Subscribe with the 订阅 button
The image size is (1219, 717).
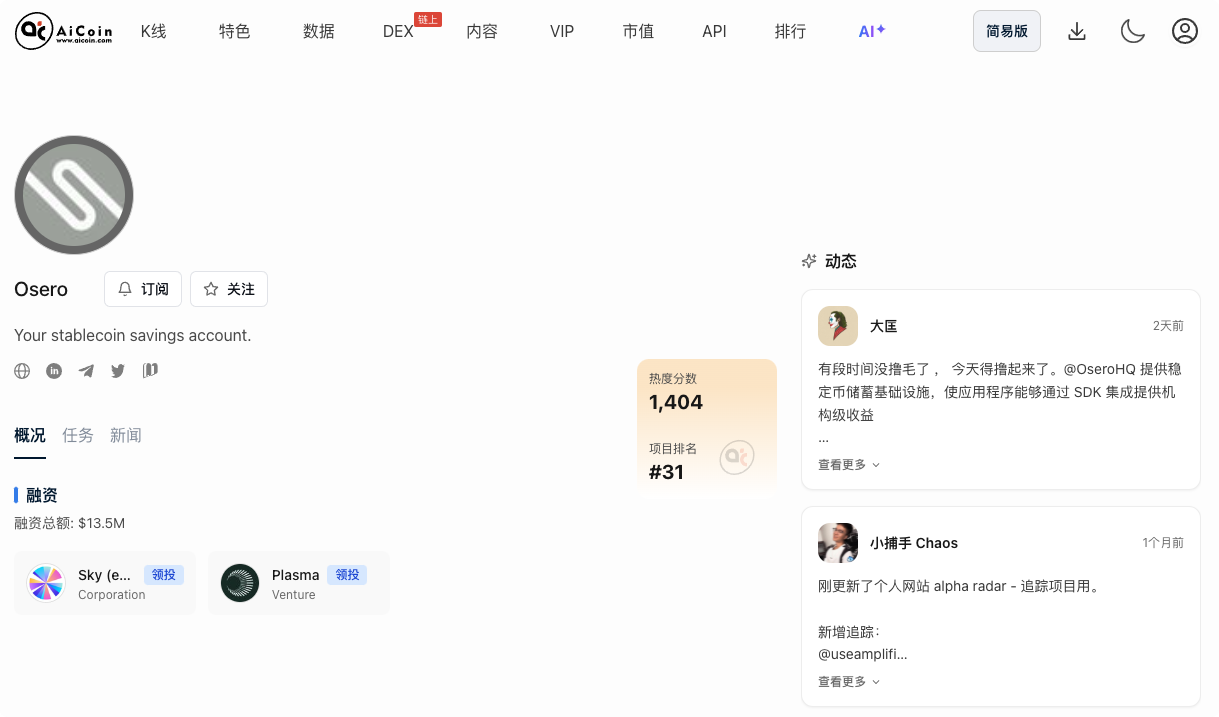point(143,289)
